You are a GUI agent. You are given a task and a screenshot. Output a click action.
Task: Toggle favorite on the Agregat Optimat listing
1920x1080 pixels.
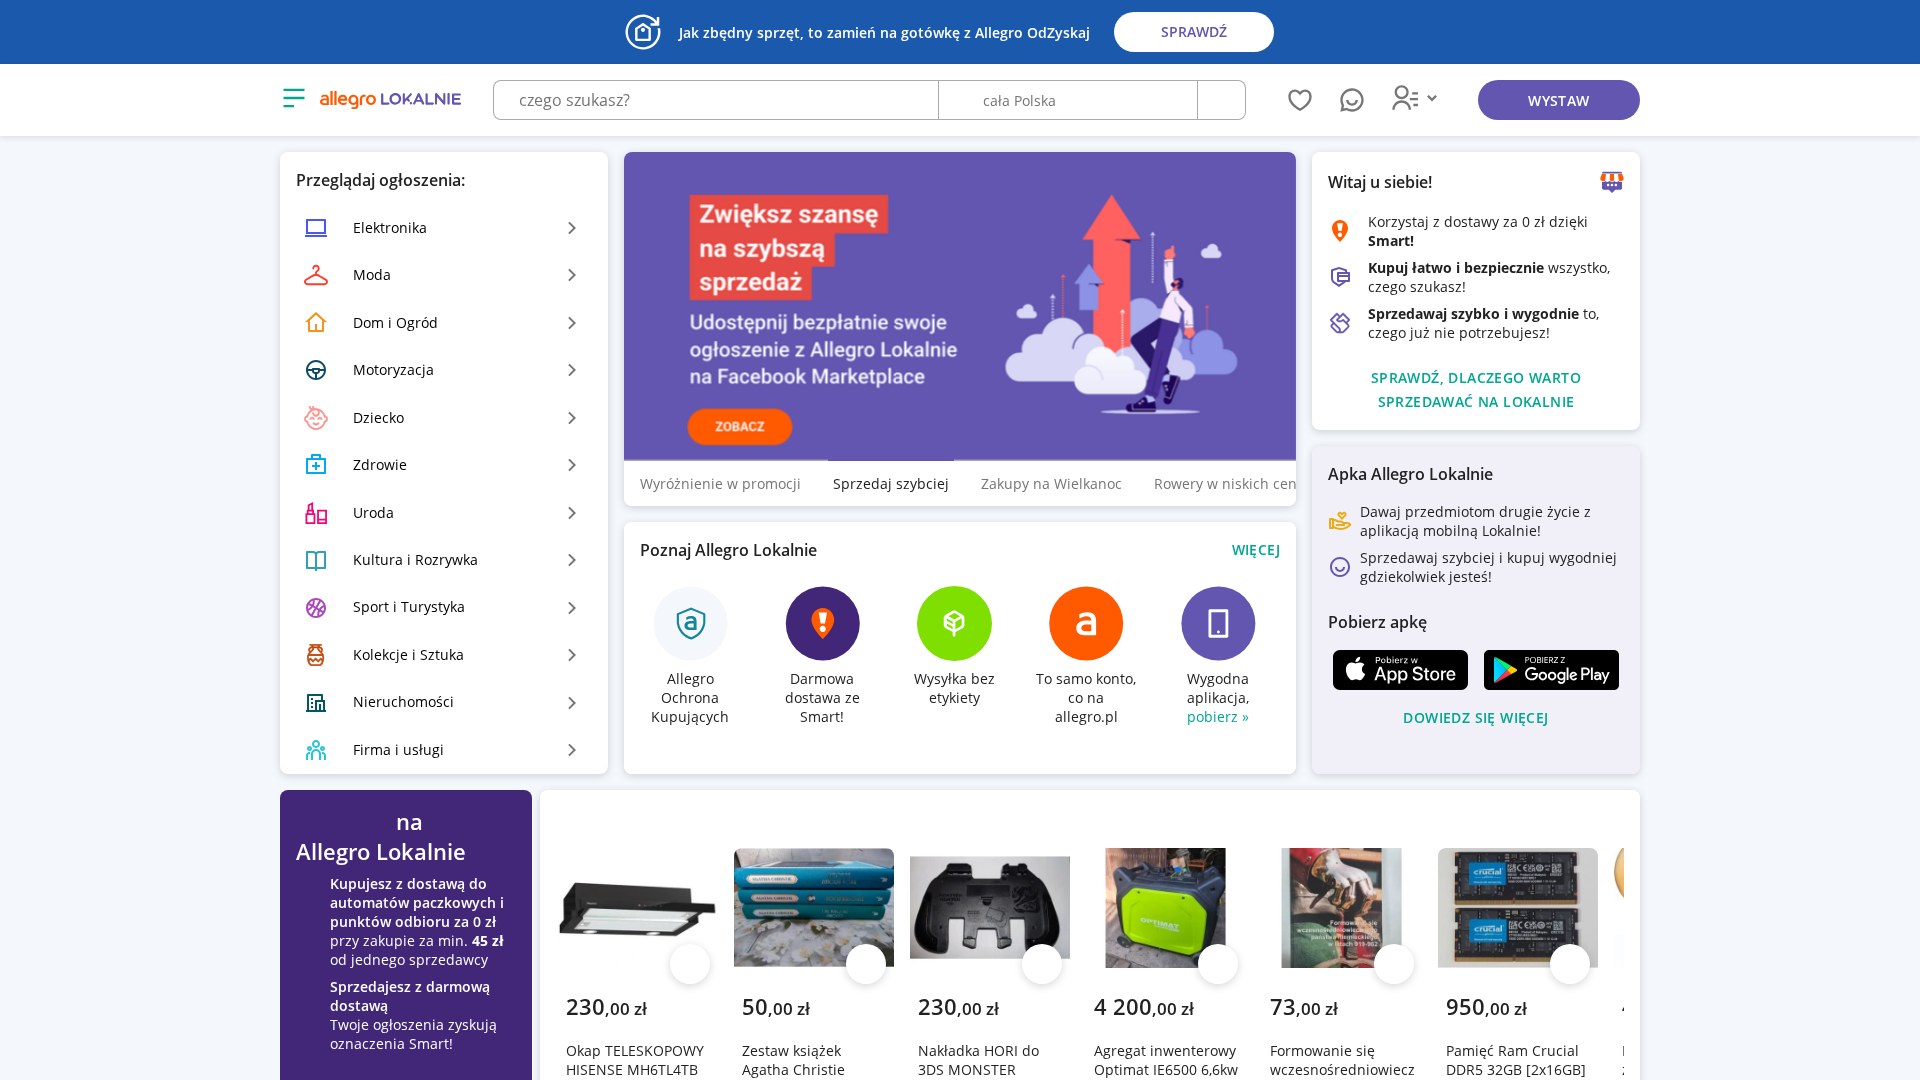click(1218, 964)
